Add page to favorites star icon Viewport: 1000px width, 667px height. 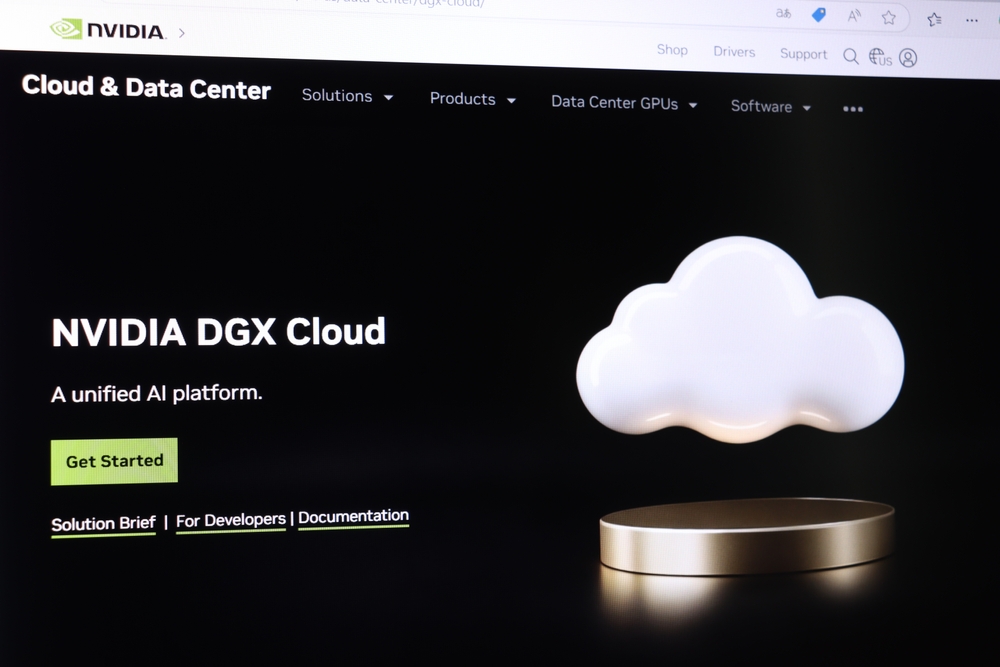(888, 18)
